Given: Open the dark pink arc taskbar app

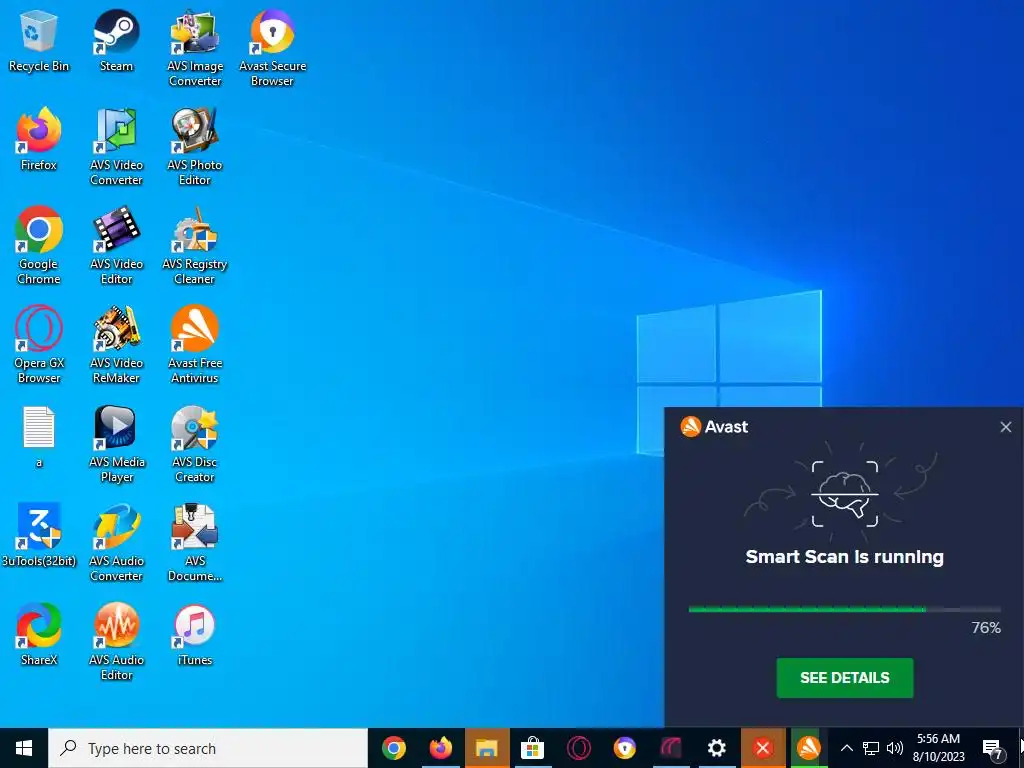Looking at the screenshot, I should point(671,748).
